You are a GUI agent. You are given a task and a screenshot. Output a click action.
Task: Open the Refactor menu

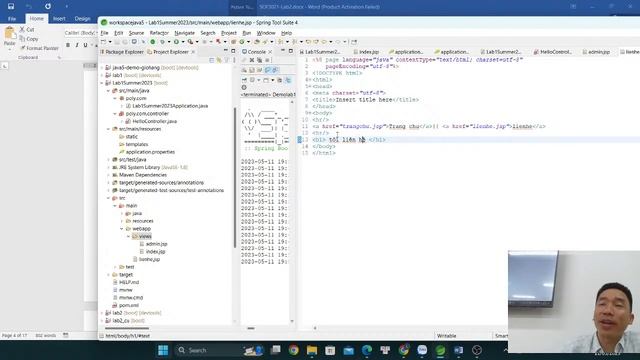point(159,33)
